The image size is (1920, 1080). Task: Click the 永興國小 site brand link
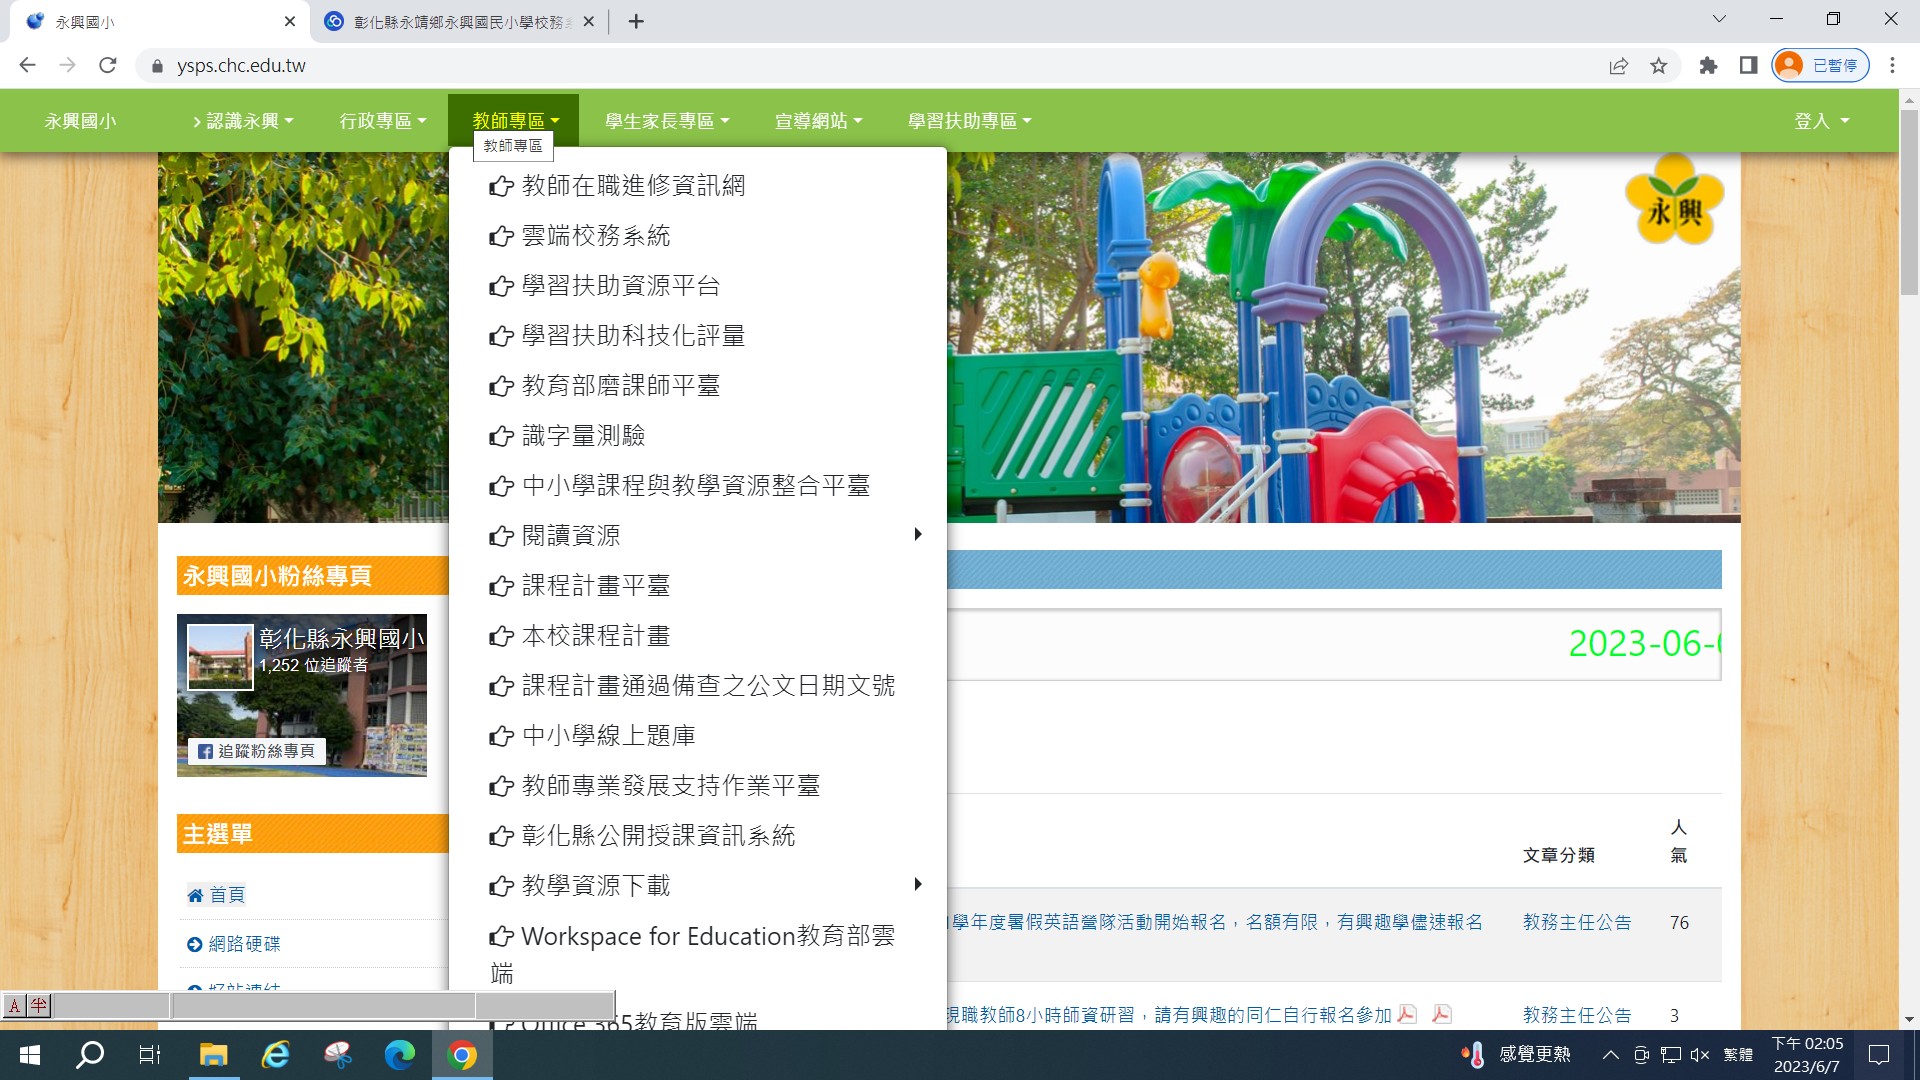[80, 121]
